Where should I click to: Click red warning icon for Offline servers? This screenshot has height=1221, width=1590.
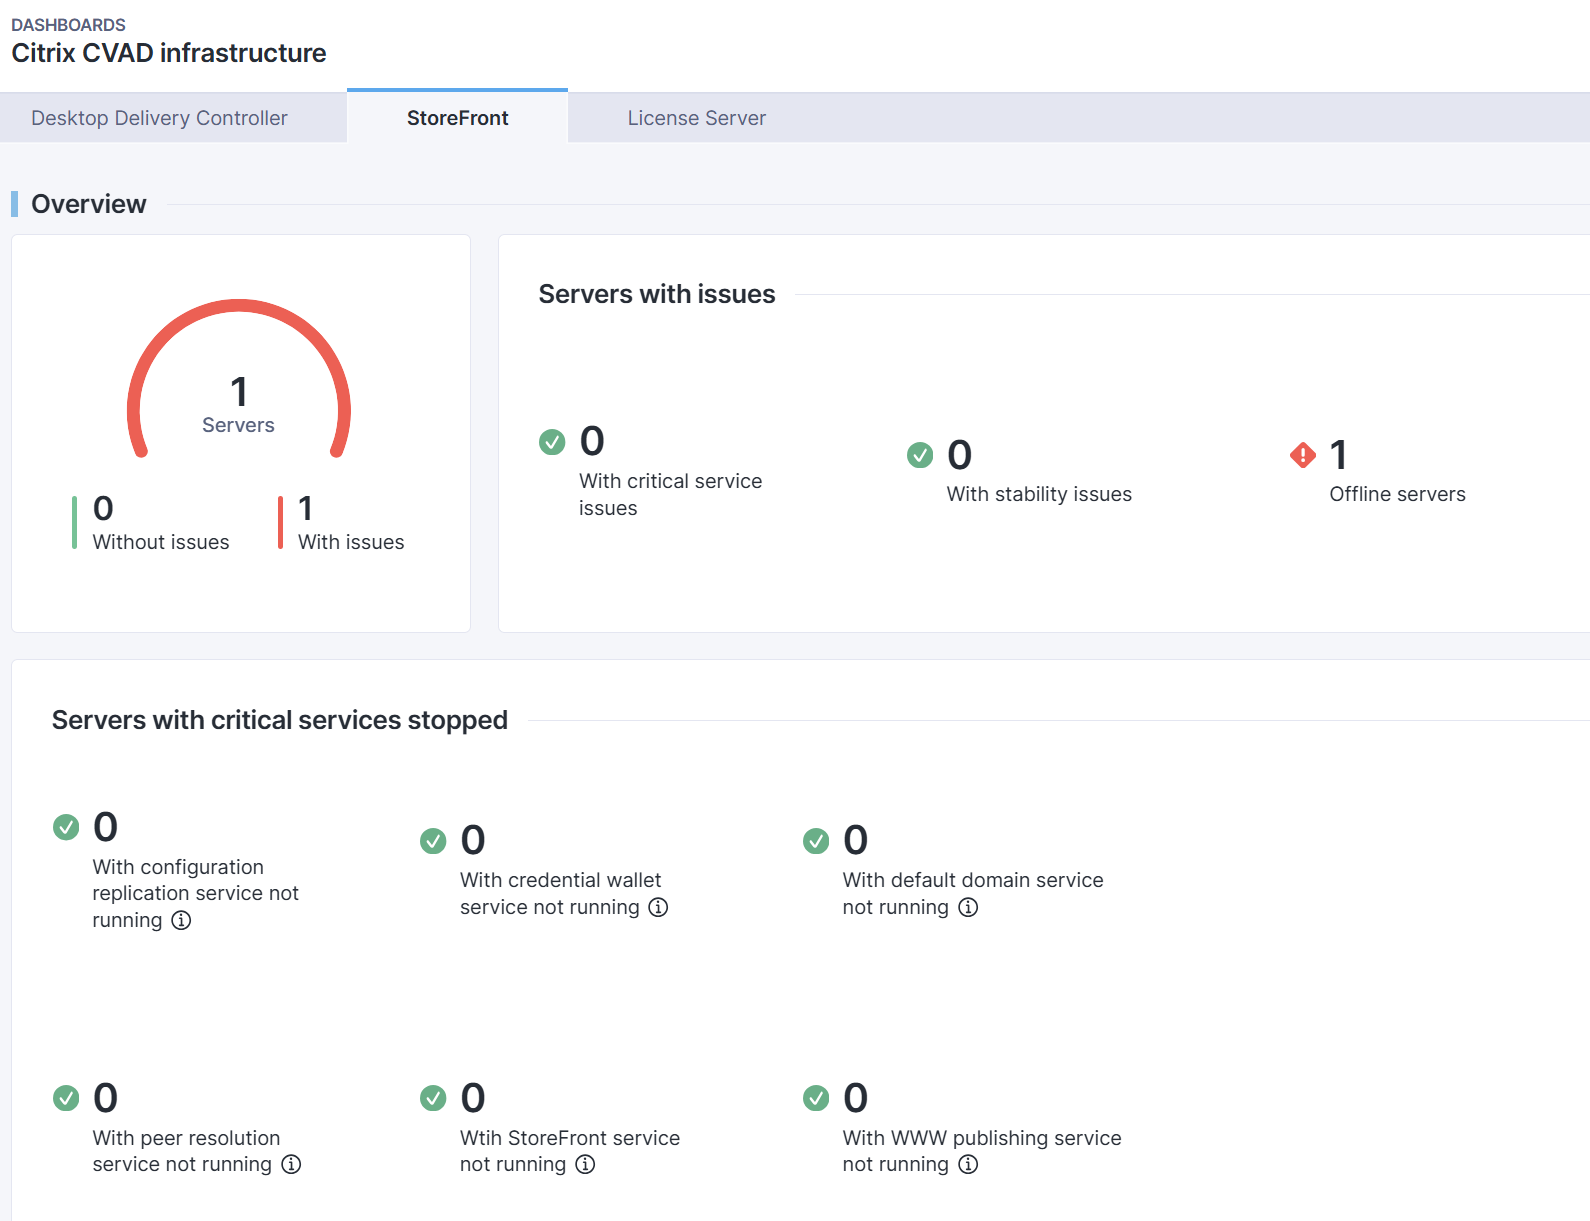tap(1303, 456)
